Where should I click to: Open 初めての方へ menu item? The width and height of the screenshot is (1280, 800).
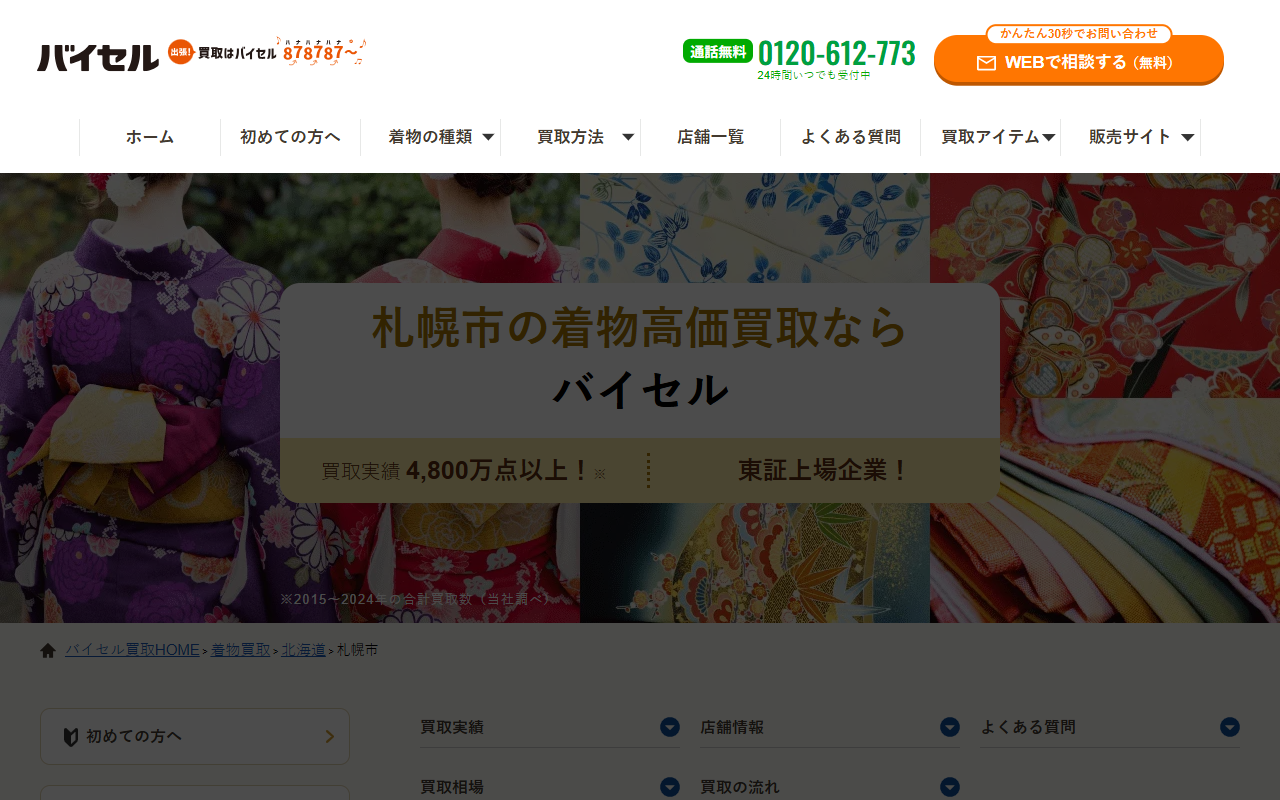[290, 137]
